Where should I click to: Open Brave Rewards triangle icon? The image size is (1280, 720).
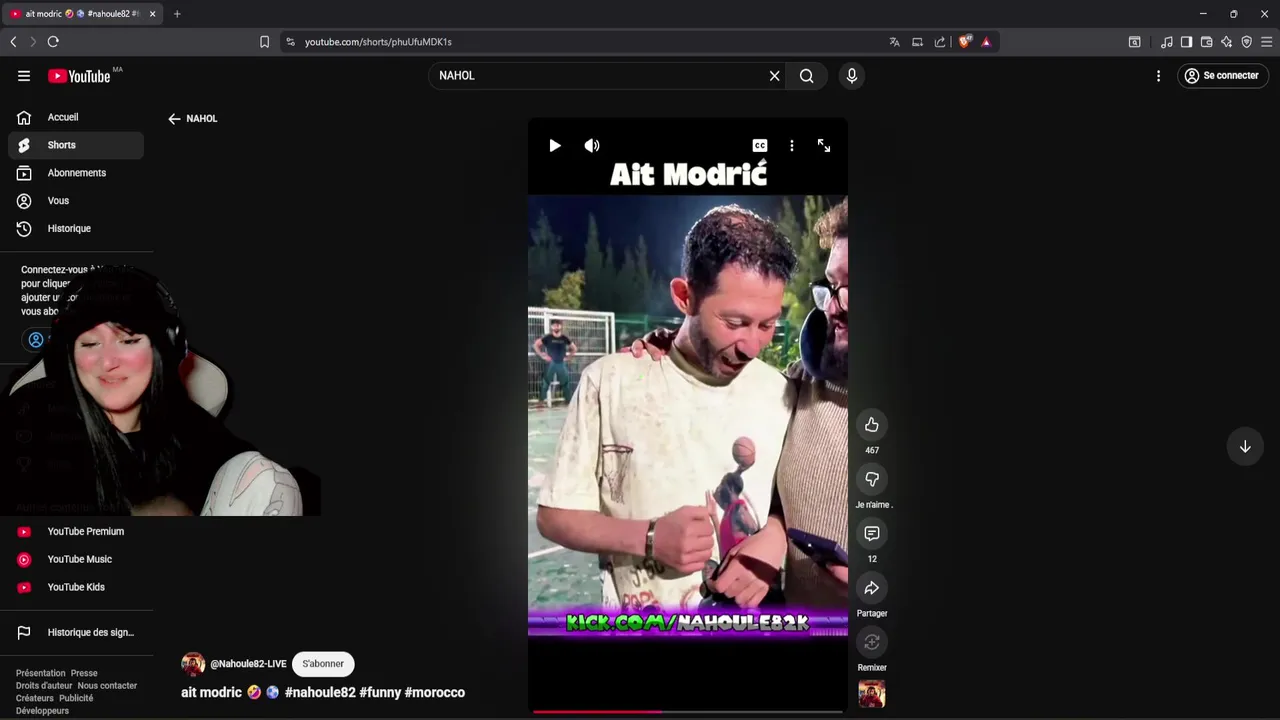986,42
